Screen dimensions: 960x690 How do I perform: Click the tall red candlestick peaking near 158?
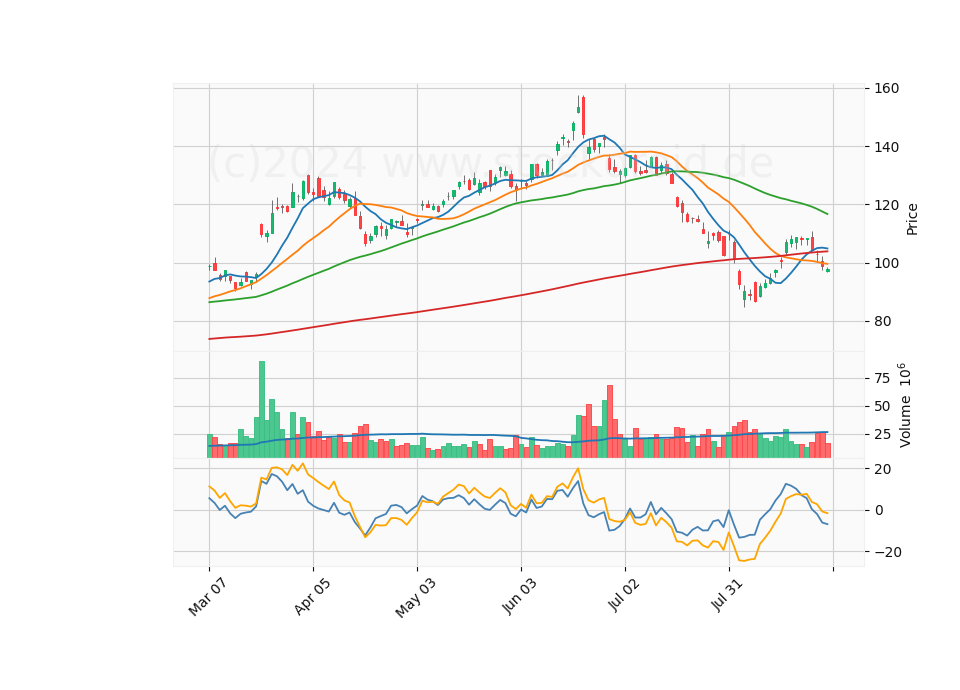click(x=583, y=116)
